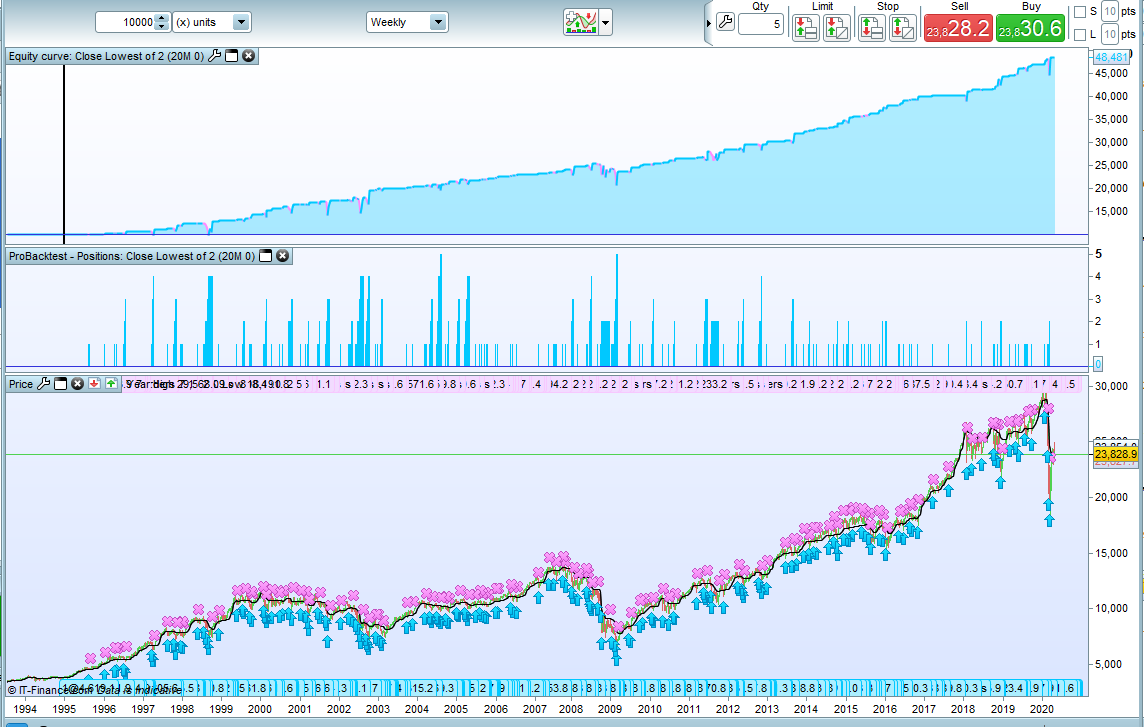
Task: Click the 0 baseline label on positions axis
Action: click(1098, 364)
